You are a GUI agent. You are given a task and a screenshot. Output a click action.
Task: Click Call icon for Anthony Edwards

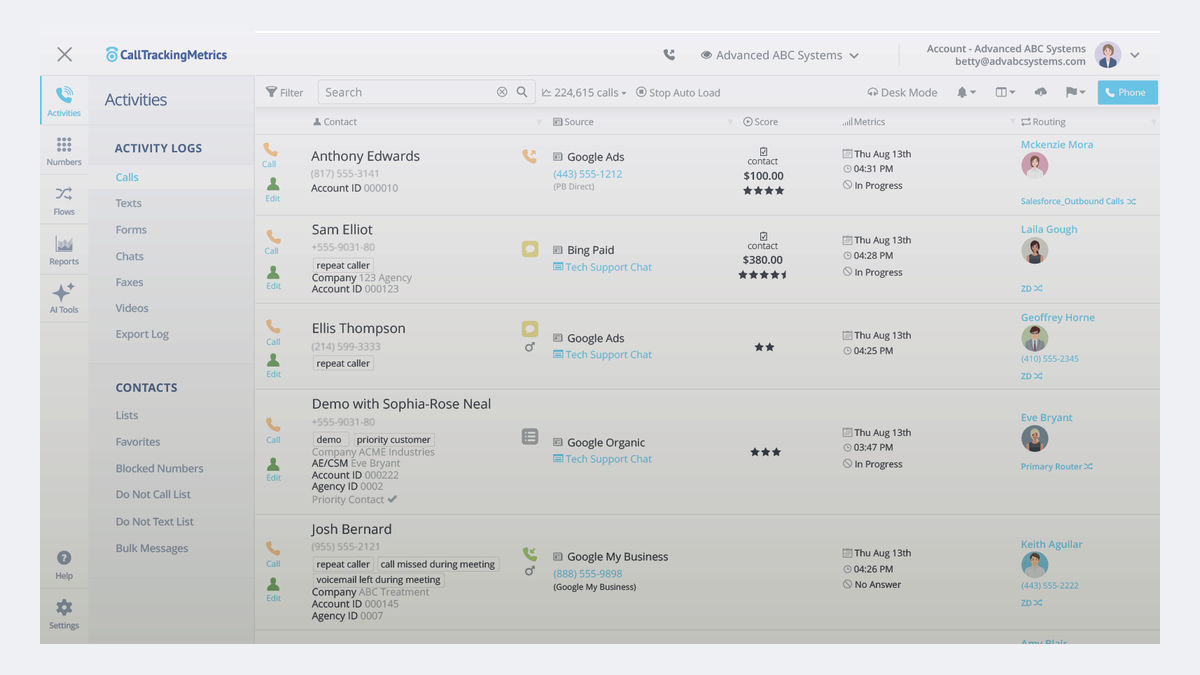tap(270, 155)
